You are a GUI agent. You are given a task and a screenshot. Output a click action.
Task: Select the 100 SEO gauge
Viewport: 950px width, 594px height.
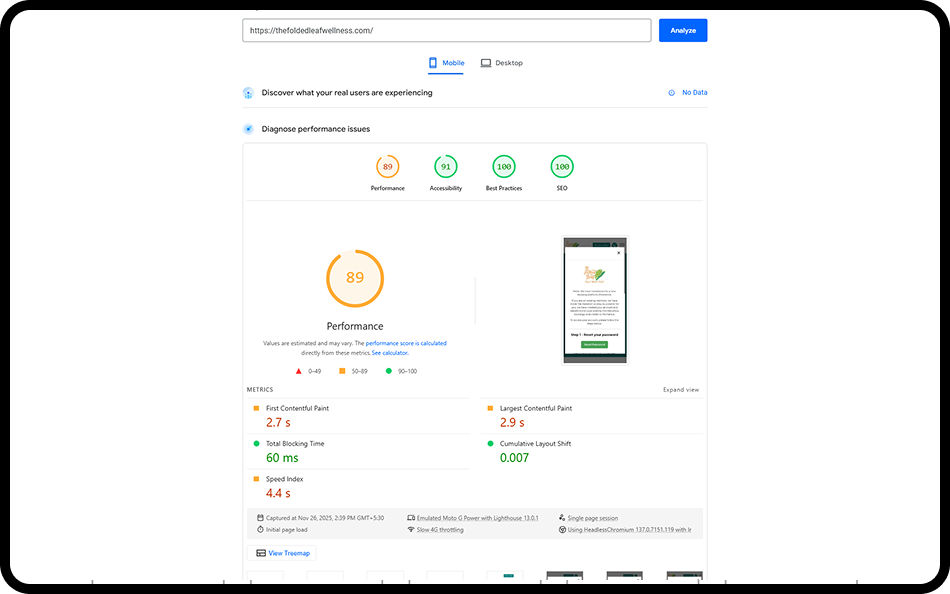pos(562,167)
